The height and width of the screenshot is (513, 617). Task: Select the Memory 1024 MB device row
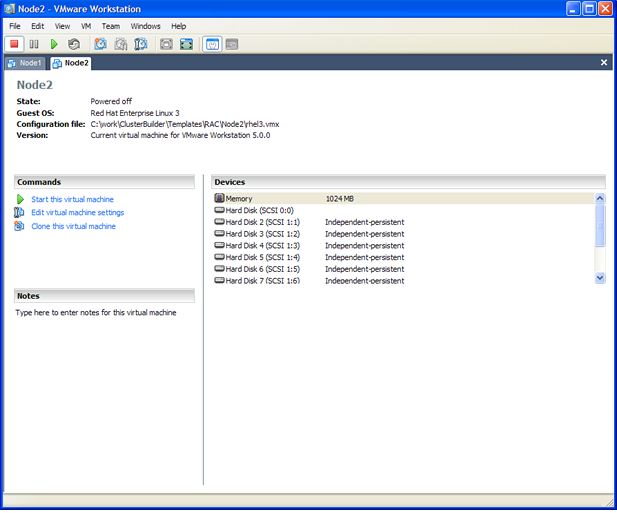[x=404, y=198]
